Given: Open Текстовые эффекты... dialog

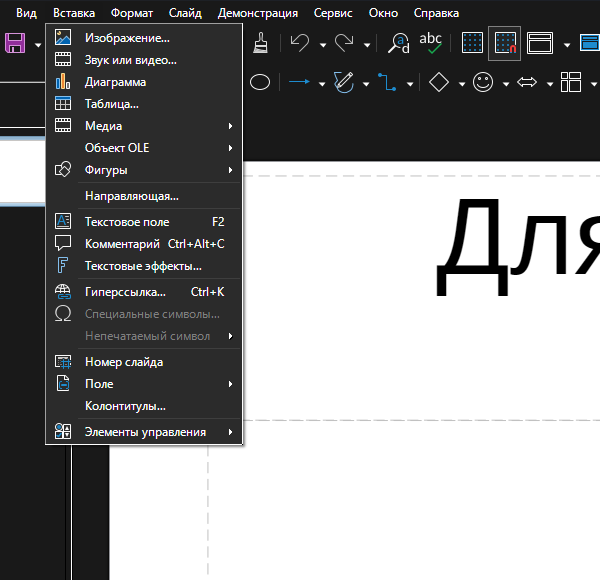Looking at the screenshot, I should 144,266.
